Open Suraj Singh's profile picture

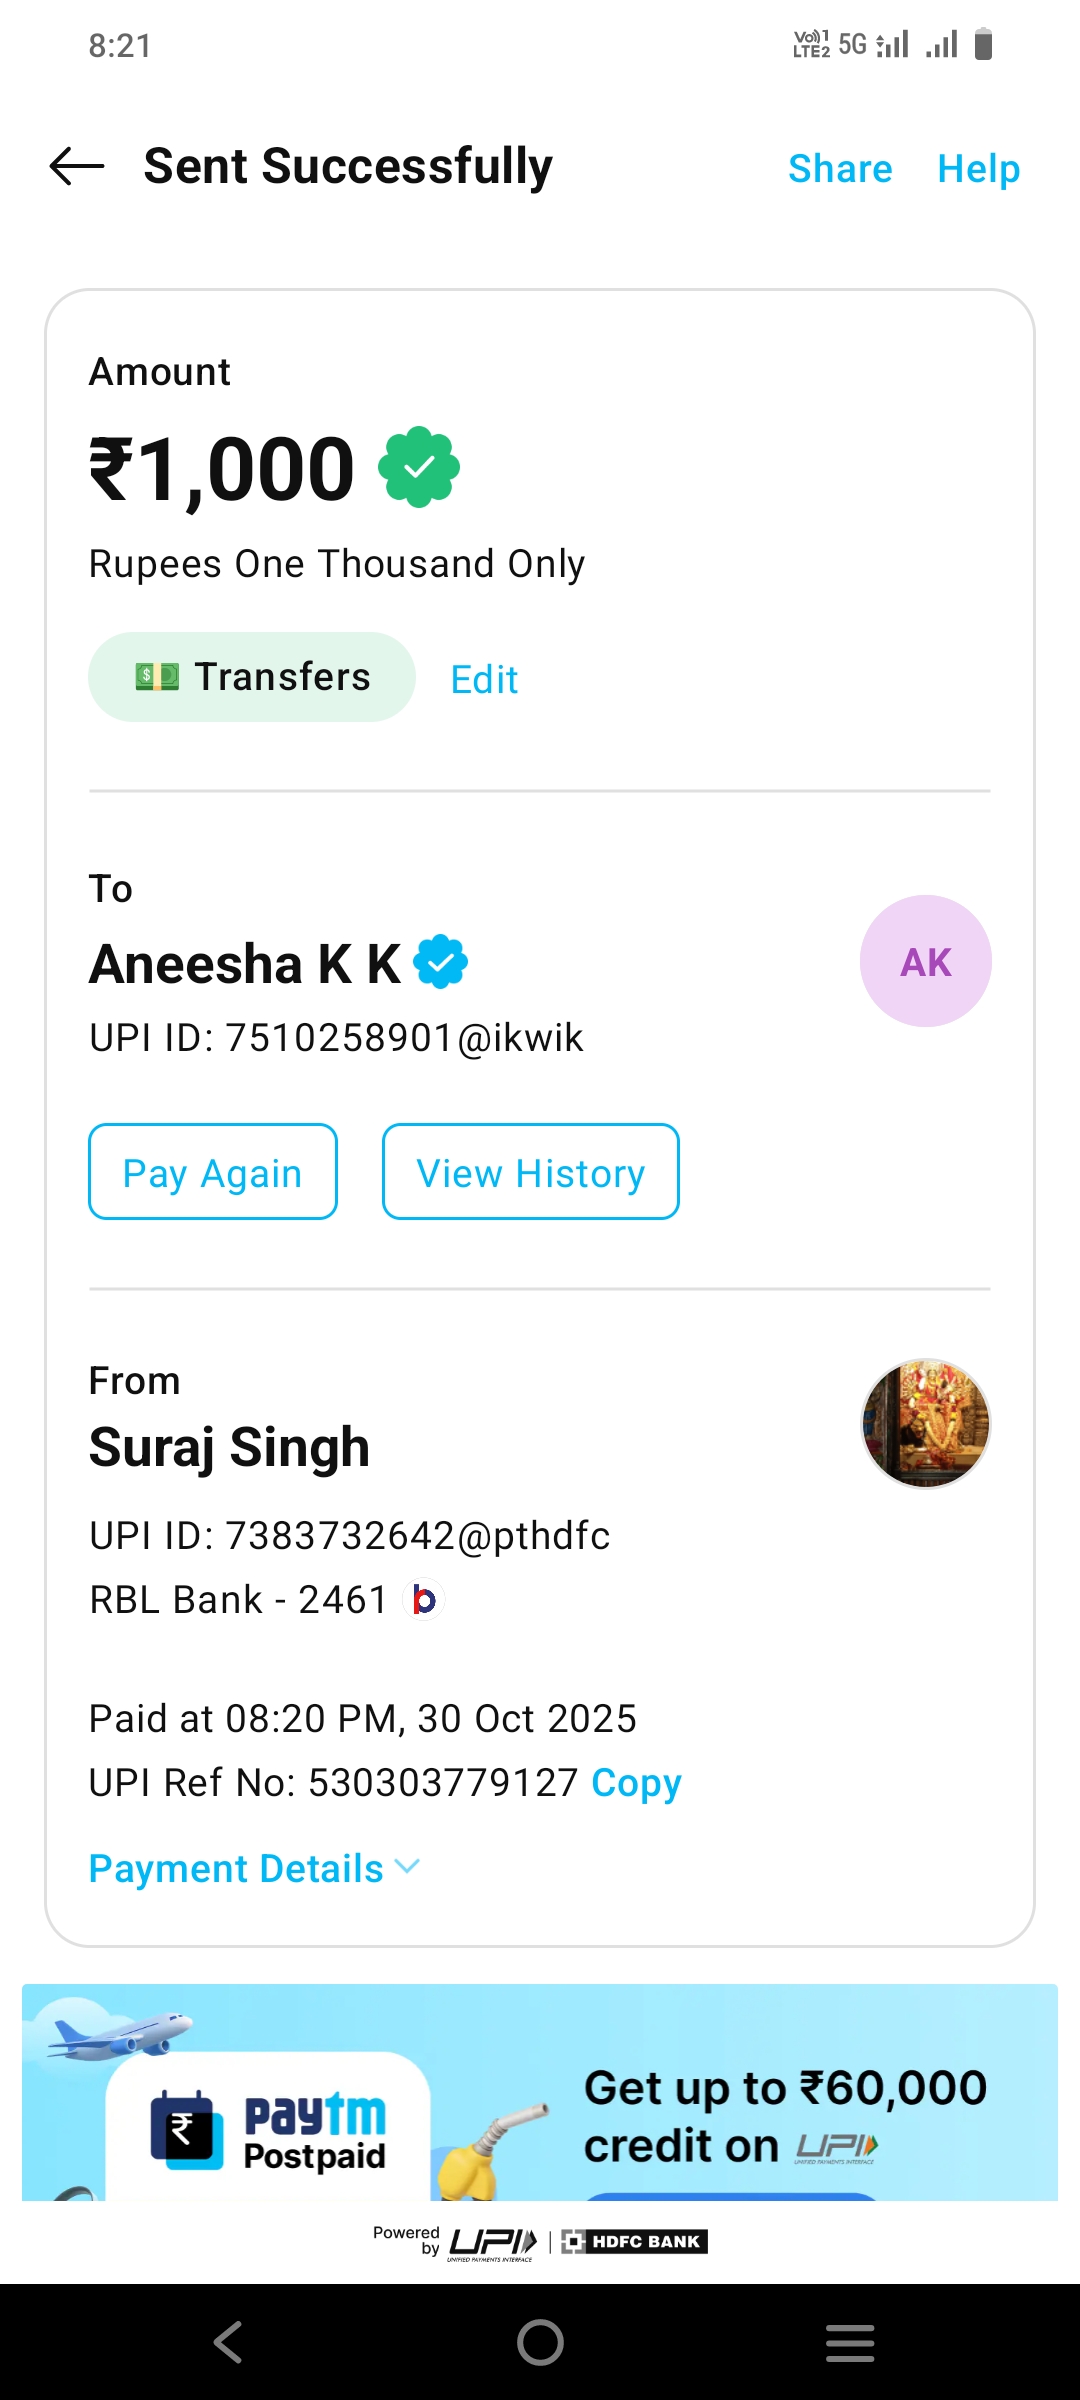pos(925,1423)
